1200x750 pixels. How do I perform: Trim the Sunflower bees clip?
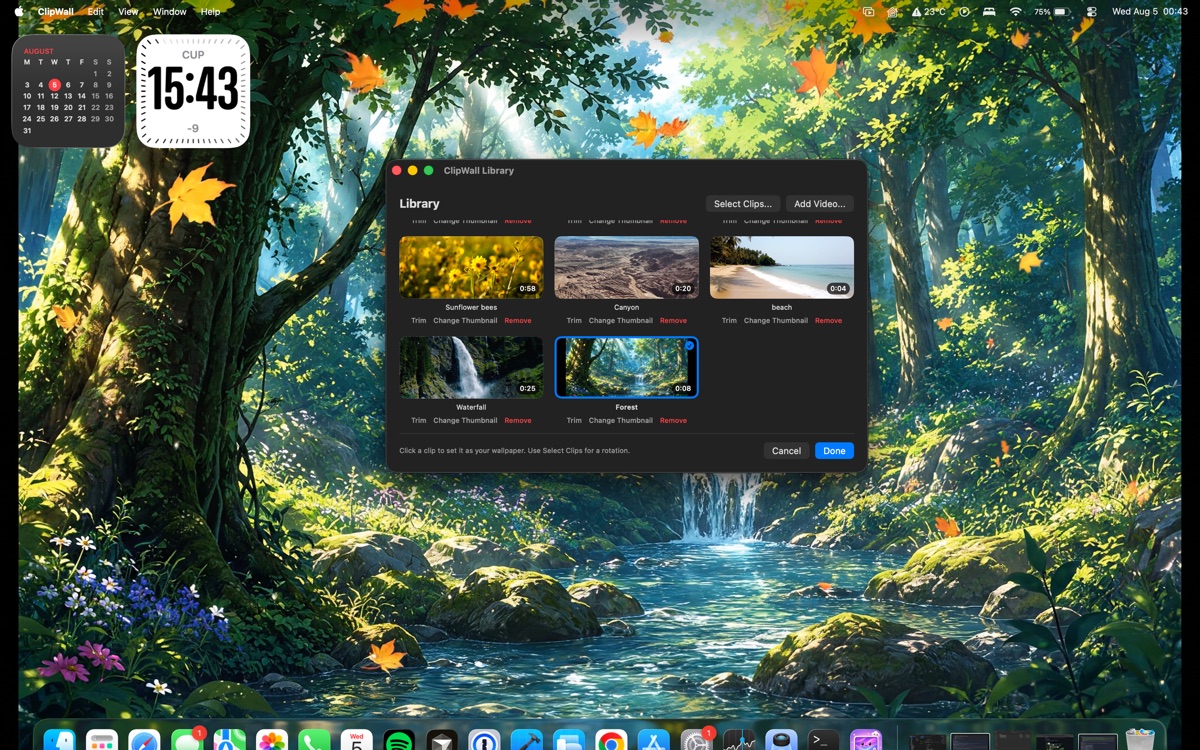pos(418,321)
